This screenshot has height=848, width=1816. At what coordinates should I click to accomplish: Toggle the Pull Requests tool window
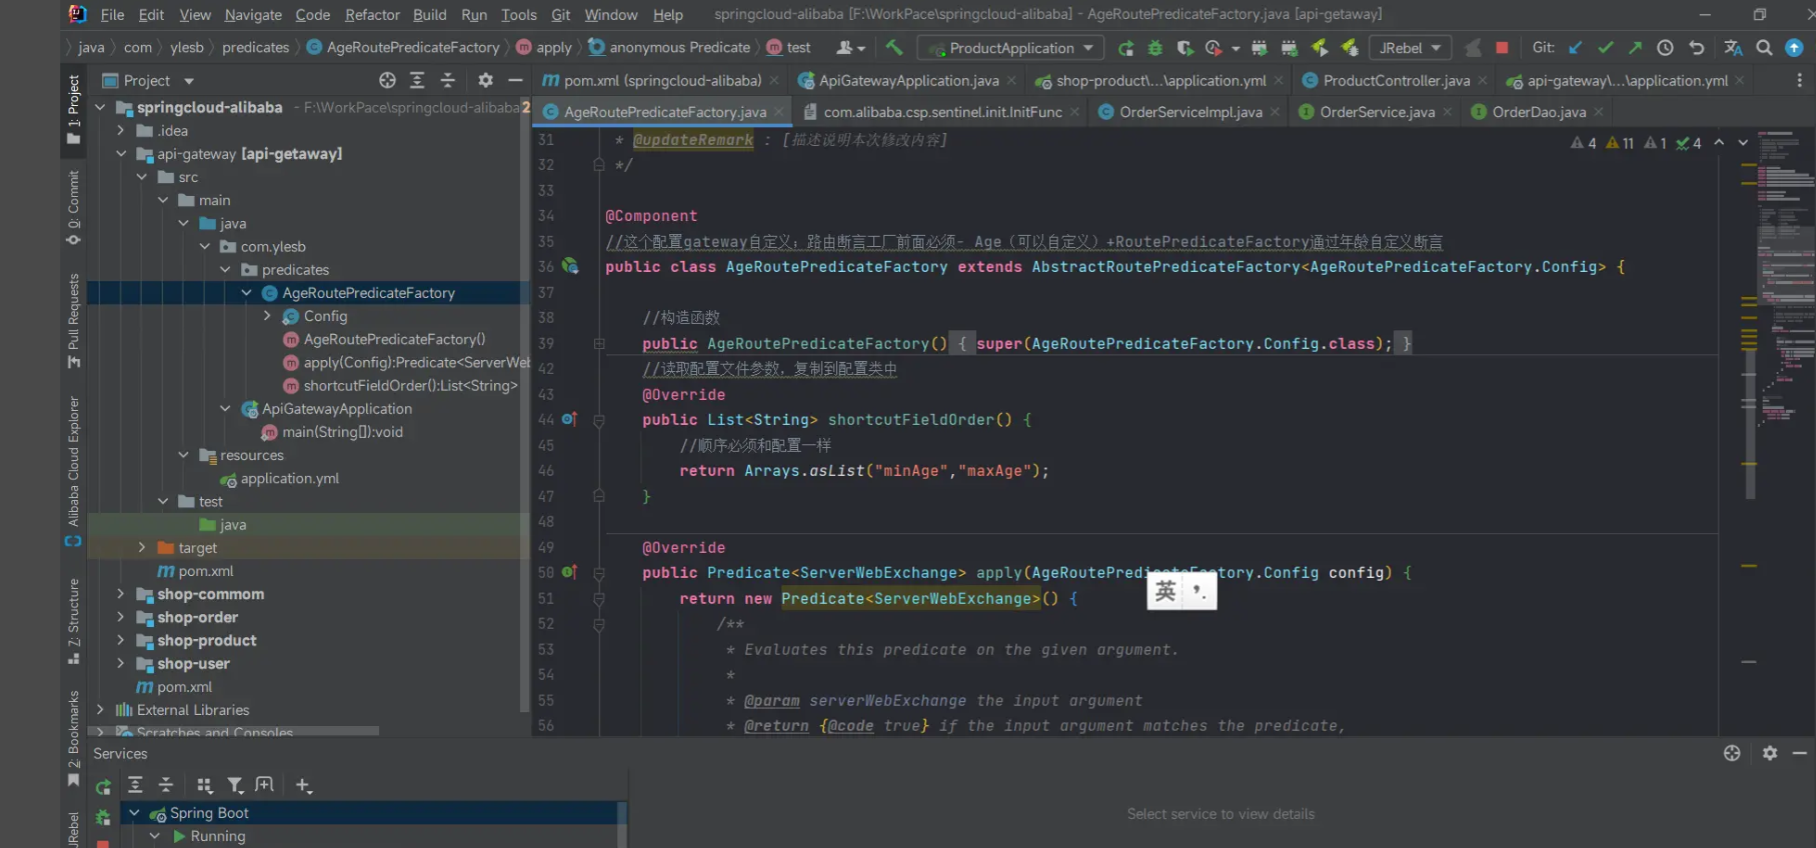(74, 320)
